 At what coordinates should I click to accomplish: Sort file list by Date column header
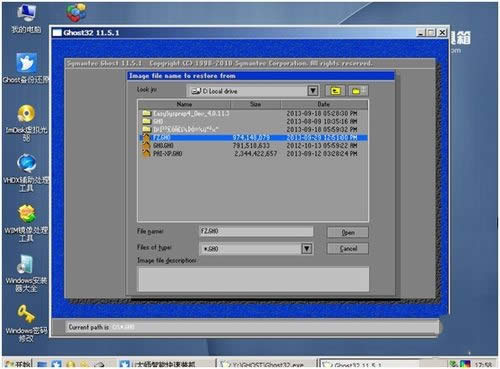click(x=324, y=104)
